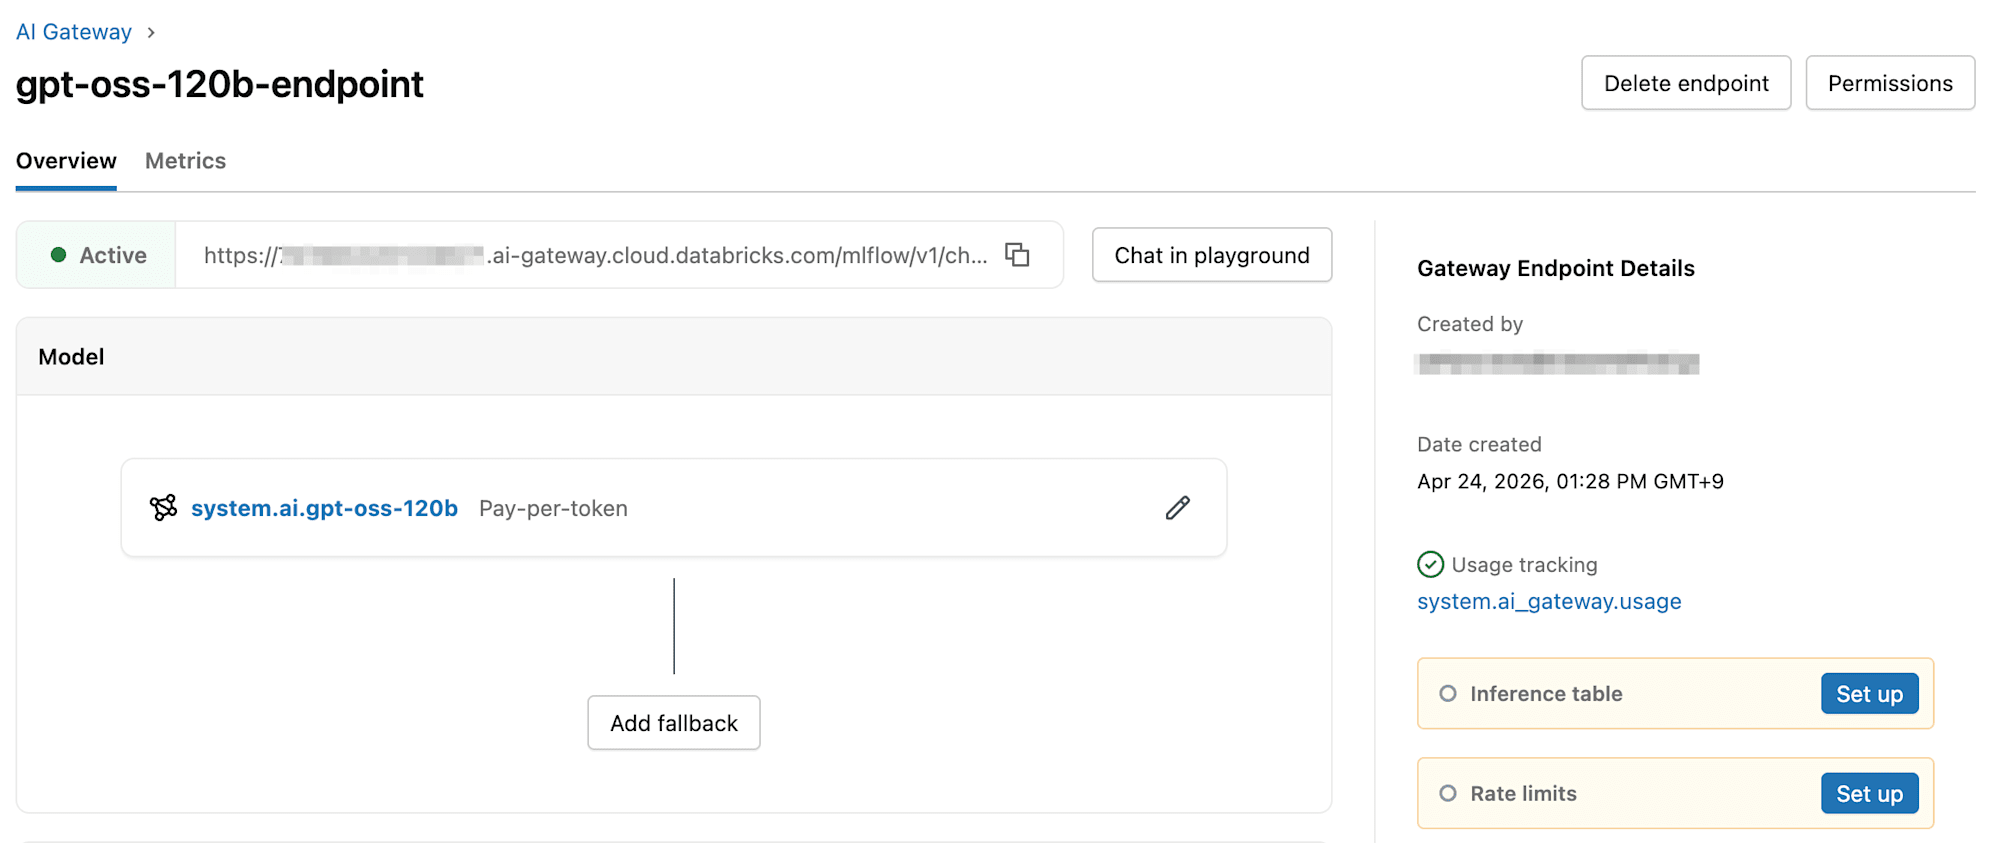Click the Rate limits status circle
This screenshot has height=843, width=2000.
pos(1447,794)
